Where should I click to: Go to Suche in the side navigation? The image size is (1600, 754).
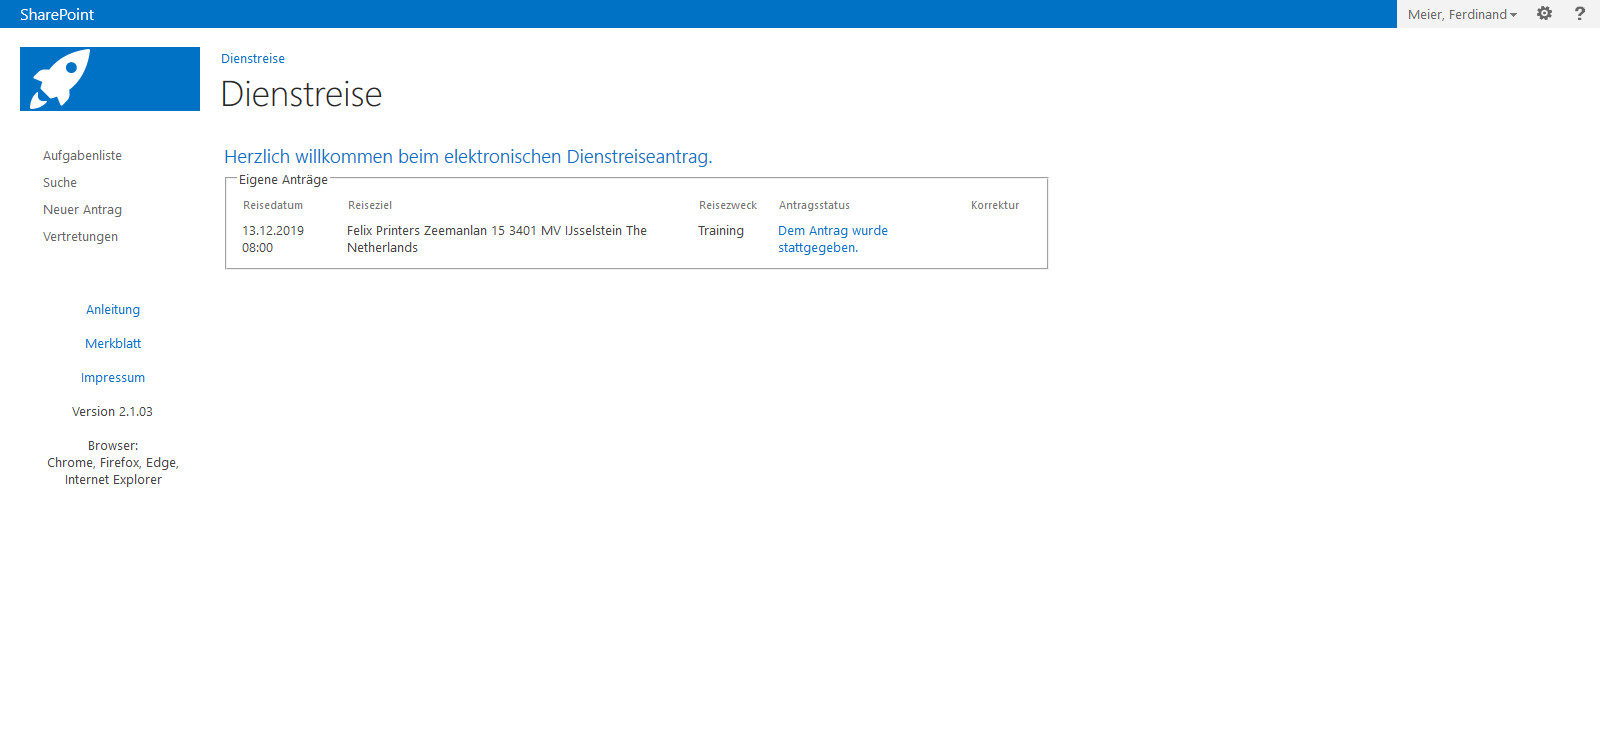[x=60, y=183]
